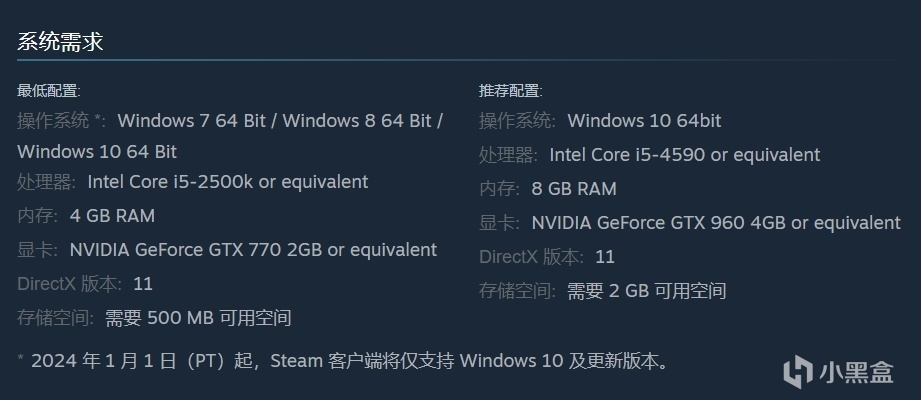
Task: Click the Windows 10 64 Bit minimum text
Action: 97,152
